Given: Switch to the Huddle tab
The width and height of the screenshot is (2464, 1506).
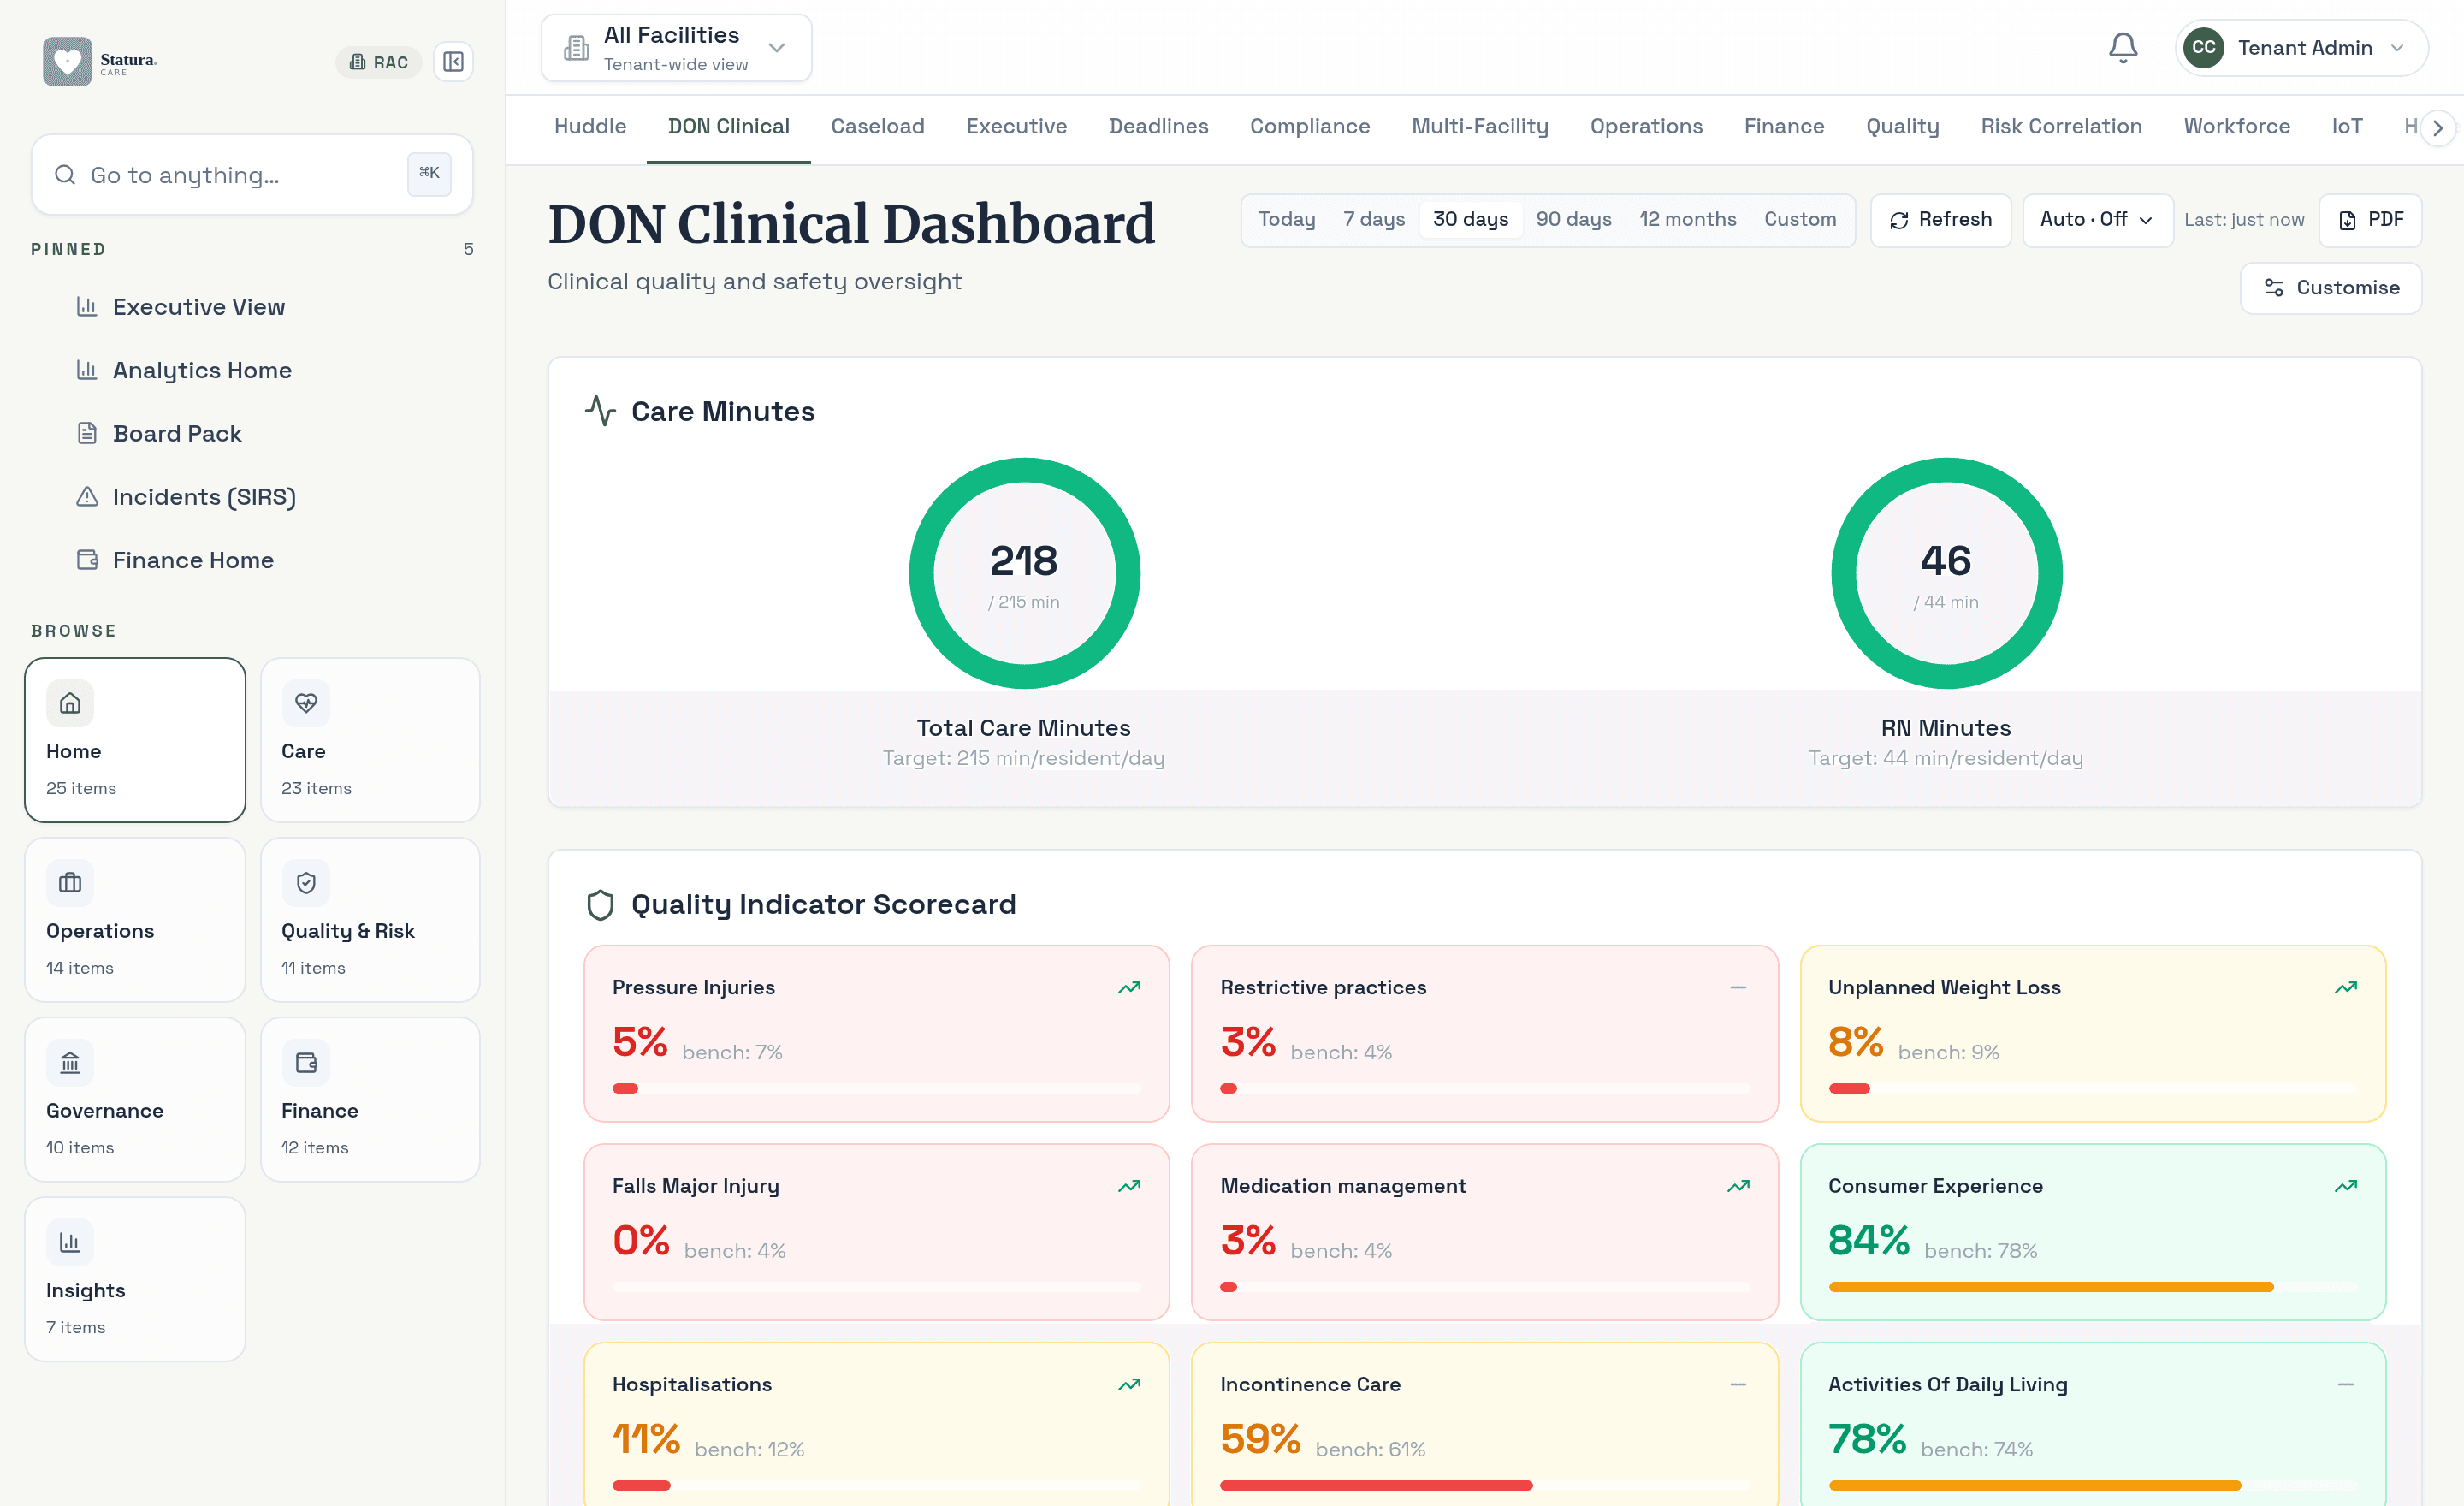Looking at the screenshot, I should click(590, 127).
